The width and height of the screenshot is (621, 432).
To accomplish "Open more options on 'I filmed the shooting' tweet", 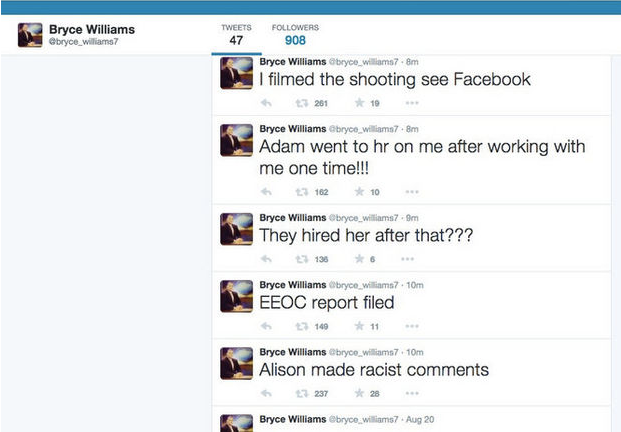I will tap(412, 102).
